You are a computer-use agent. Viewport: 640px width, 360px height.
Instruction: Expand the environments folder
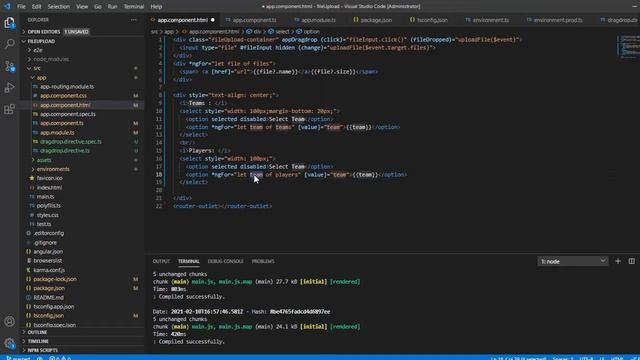53,169
